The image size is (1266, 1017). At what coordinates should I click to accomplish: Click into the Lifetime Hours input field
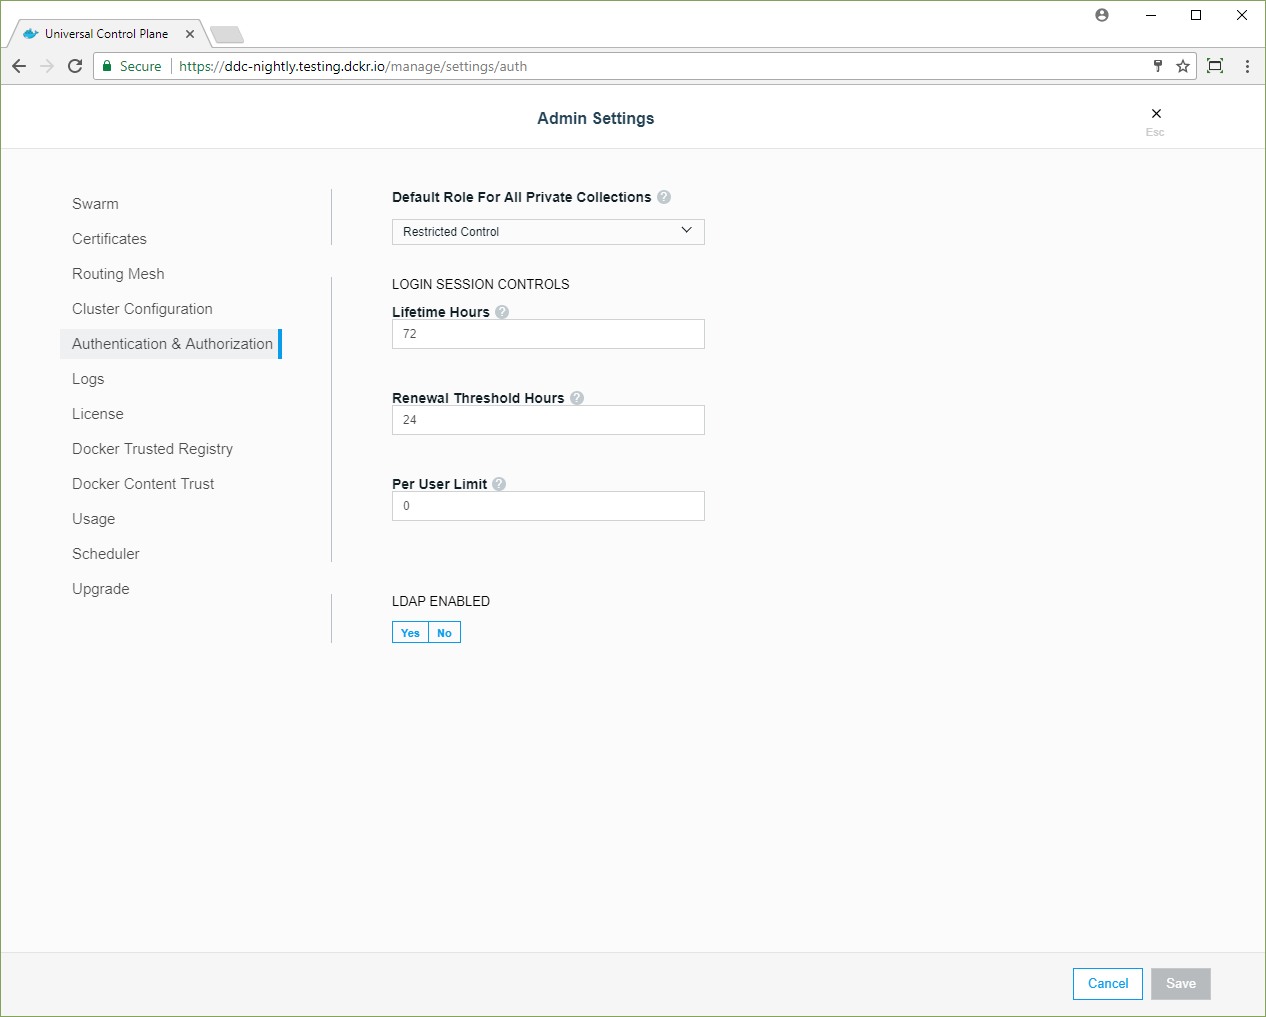[x=548, y=334]
